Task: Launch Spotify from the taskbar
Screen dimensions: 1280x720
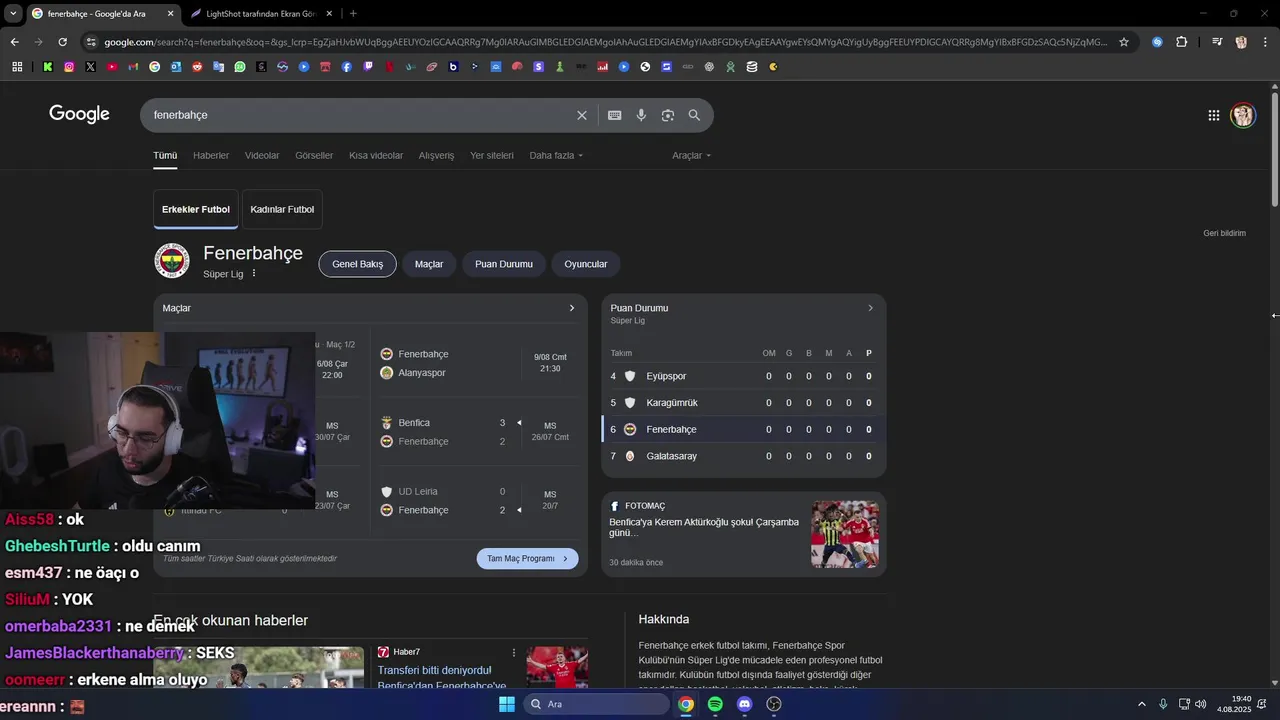Action: click(715, 704)
